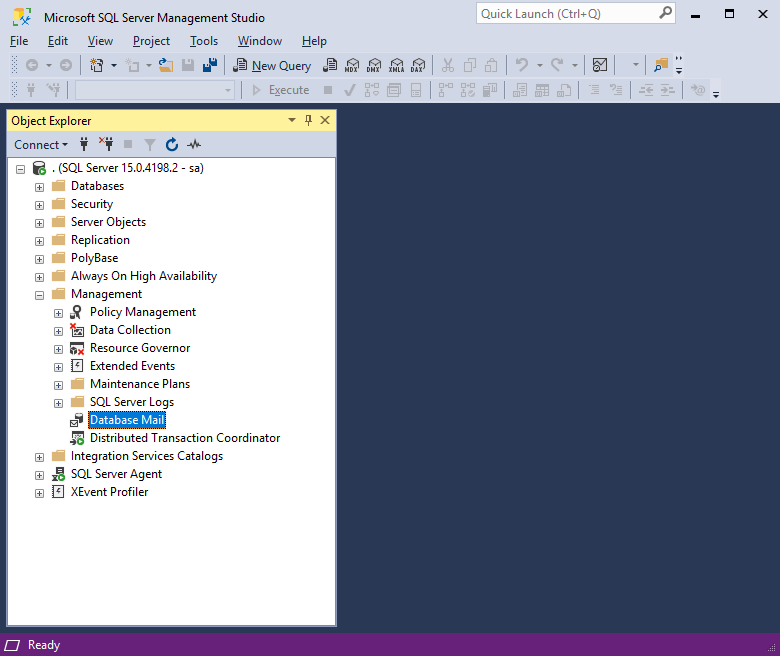The width and height of the screenshot is (780, 656).
Task: Select the SQL Server Agent node
Action: [116, 473]
